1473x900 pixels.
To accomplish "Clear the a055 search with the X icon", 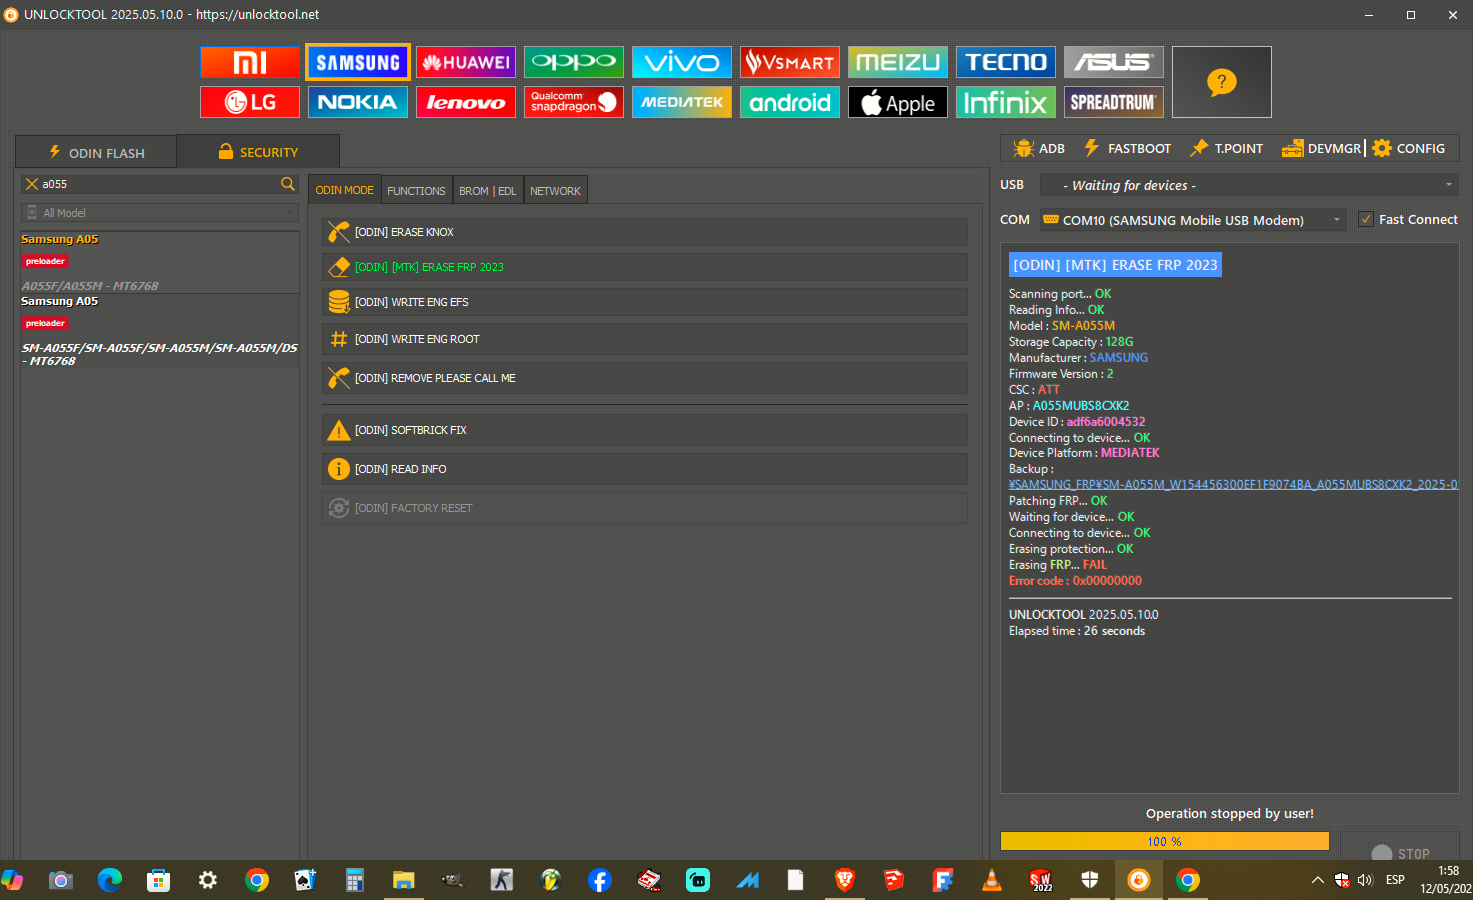I will (32, 184).
